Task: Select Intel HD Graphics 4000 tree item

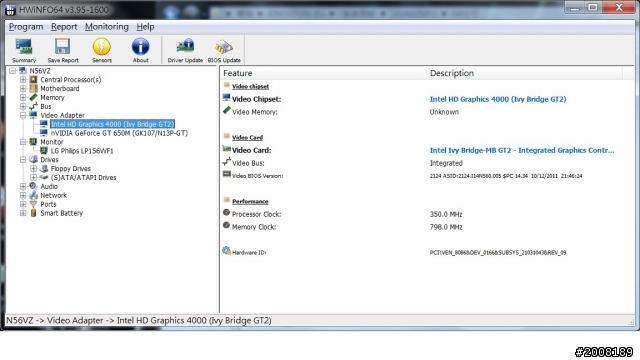Action: tap(112, 124)
